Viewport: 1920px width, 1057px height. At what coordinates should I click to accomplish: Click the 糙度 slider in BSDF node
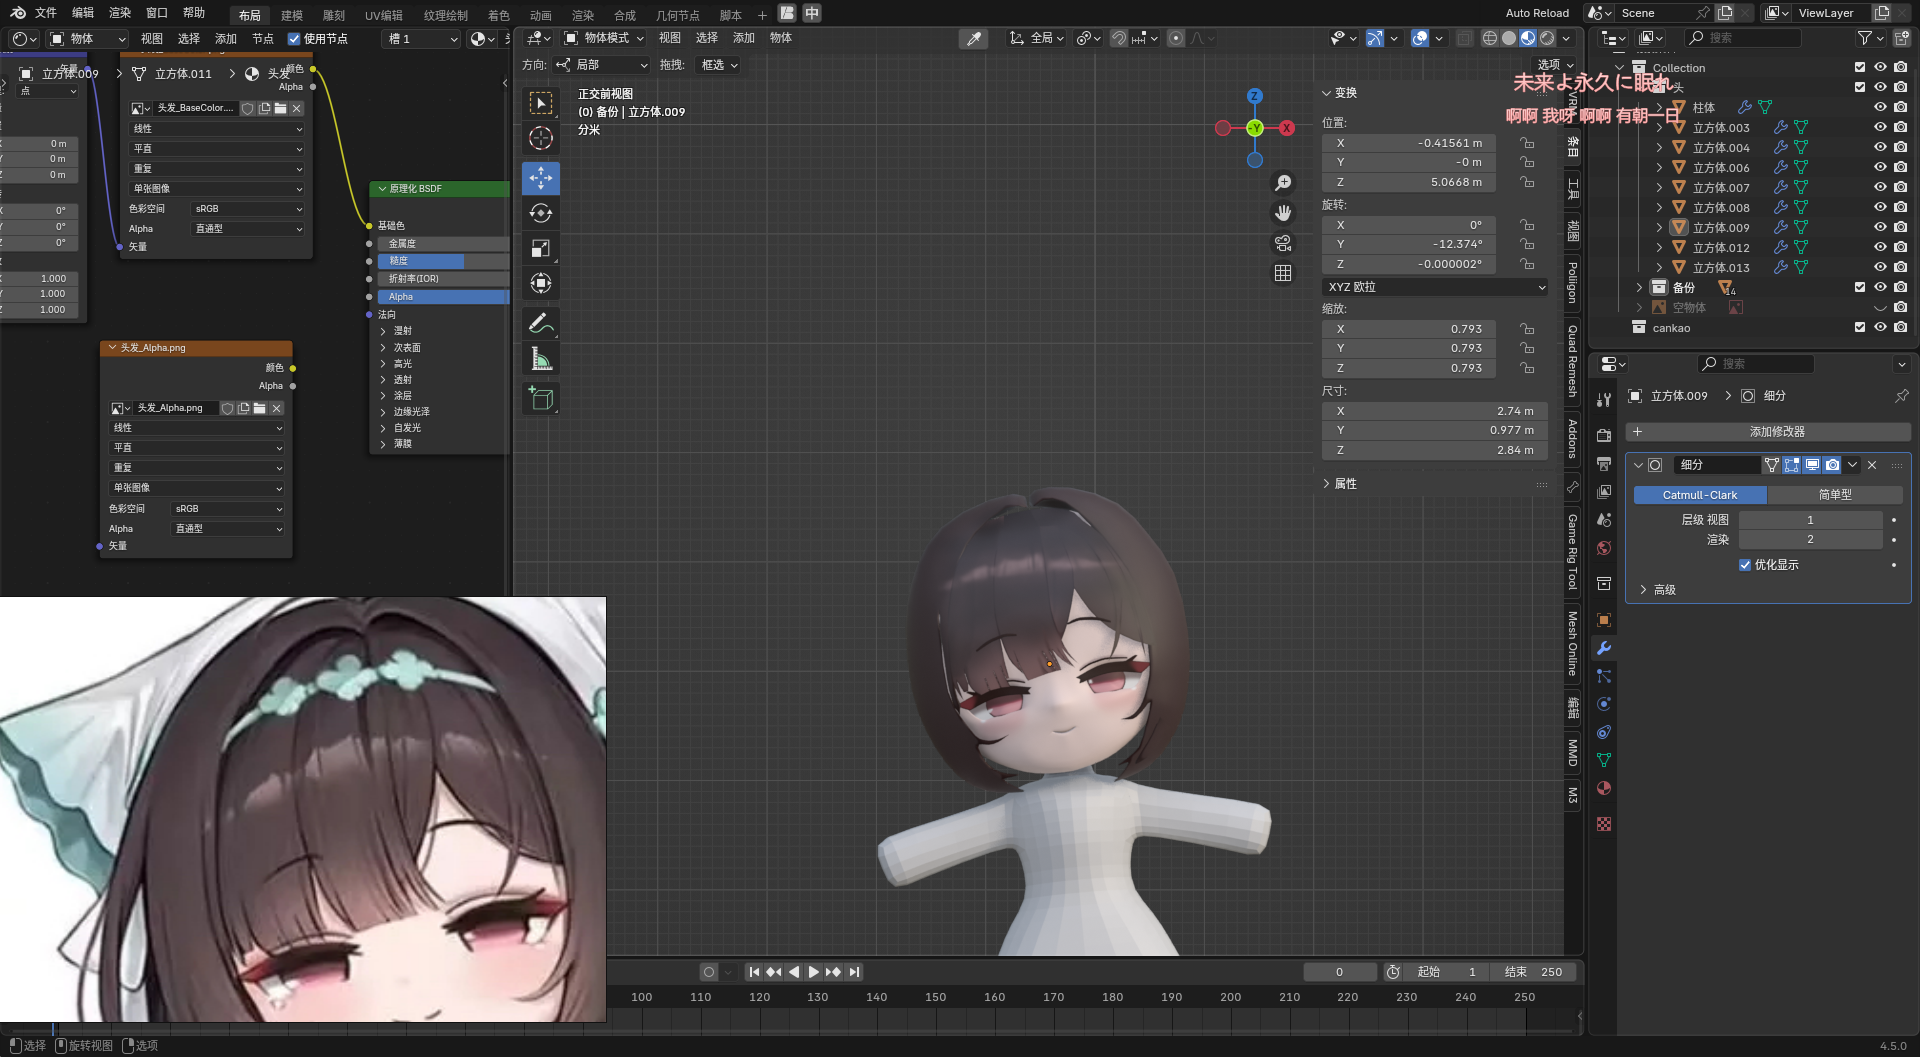[x=442, y=261]
